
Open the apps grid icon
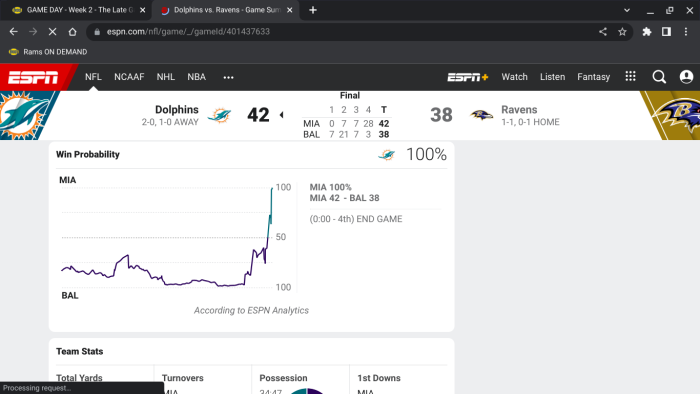(630, 76)
